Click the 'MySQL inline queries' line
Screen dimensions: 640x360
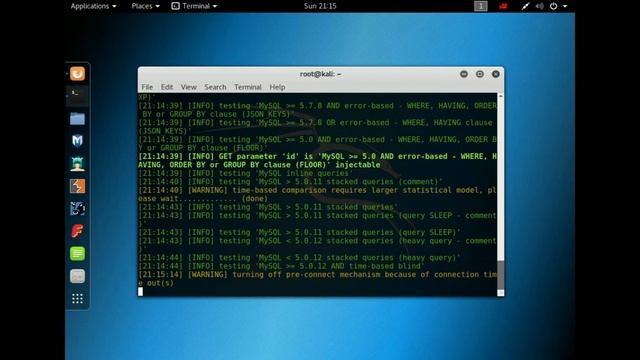pos(246,173)
